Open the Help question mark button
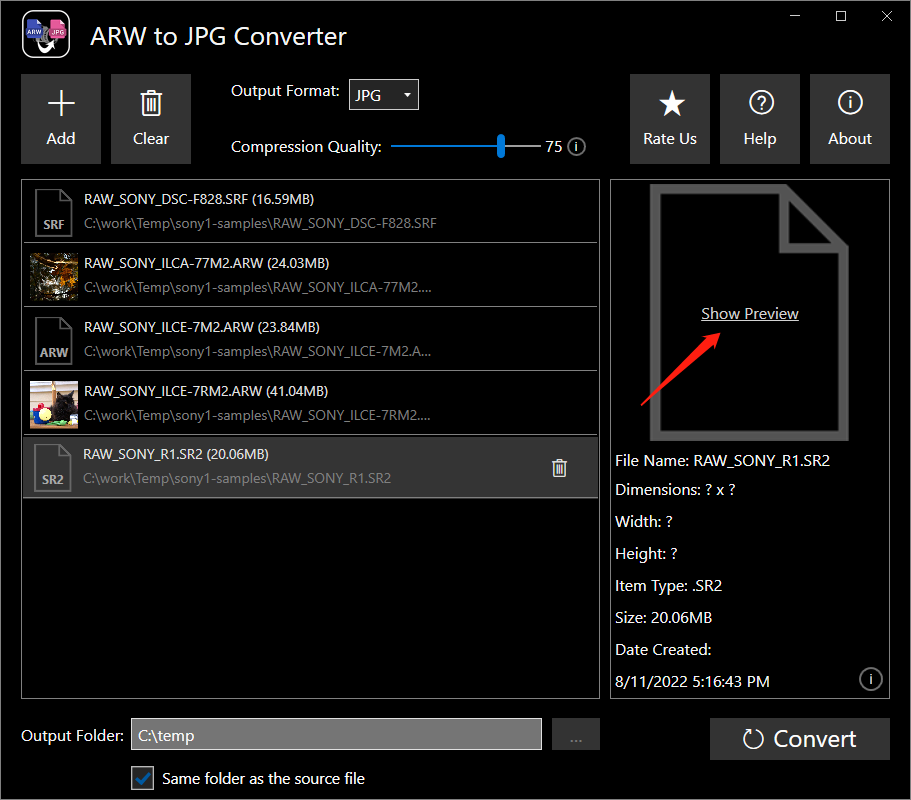The width and height of the screenshot is (911, 800). (x=760, y=119)
